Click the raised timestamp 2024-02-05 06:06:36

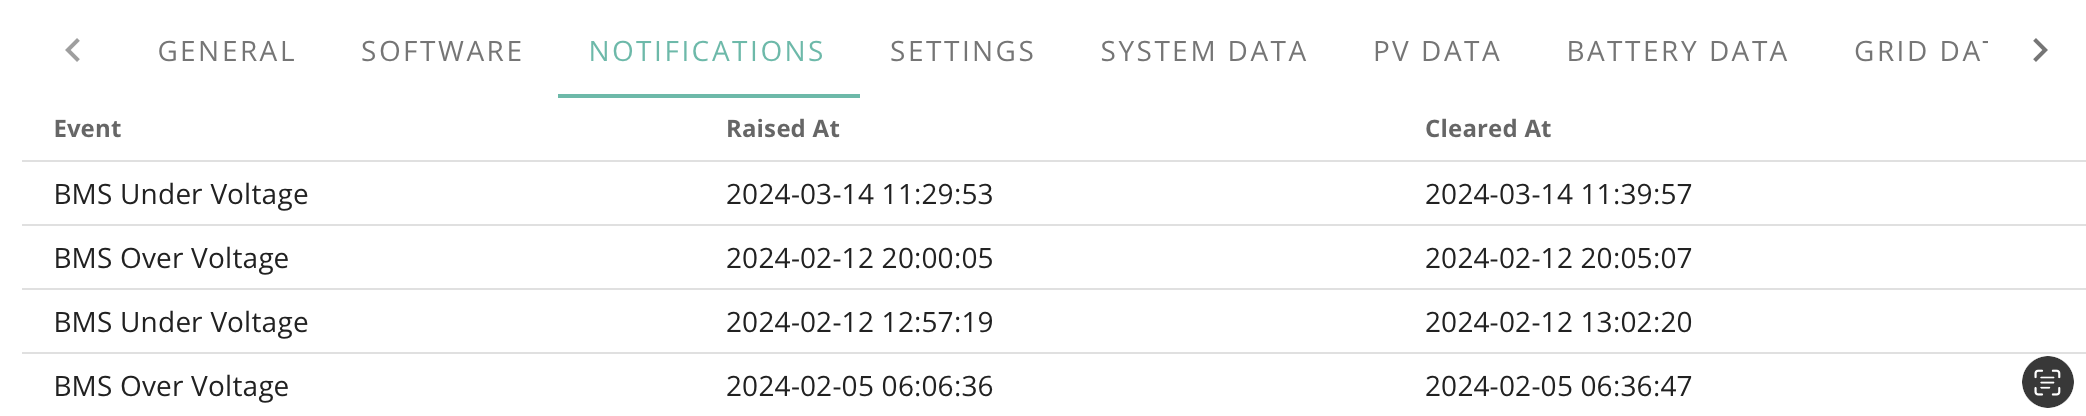point(859,386)
